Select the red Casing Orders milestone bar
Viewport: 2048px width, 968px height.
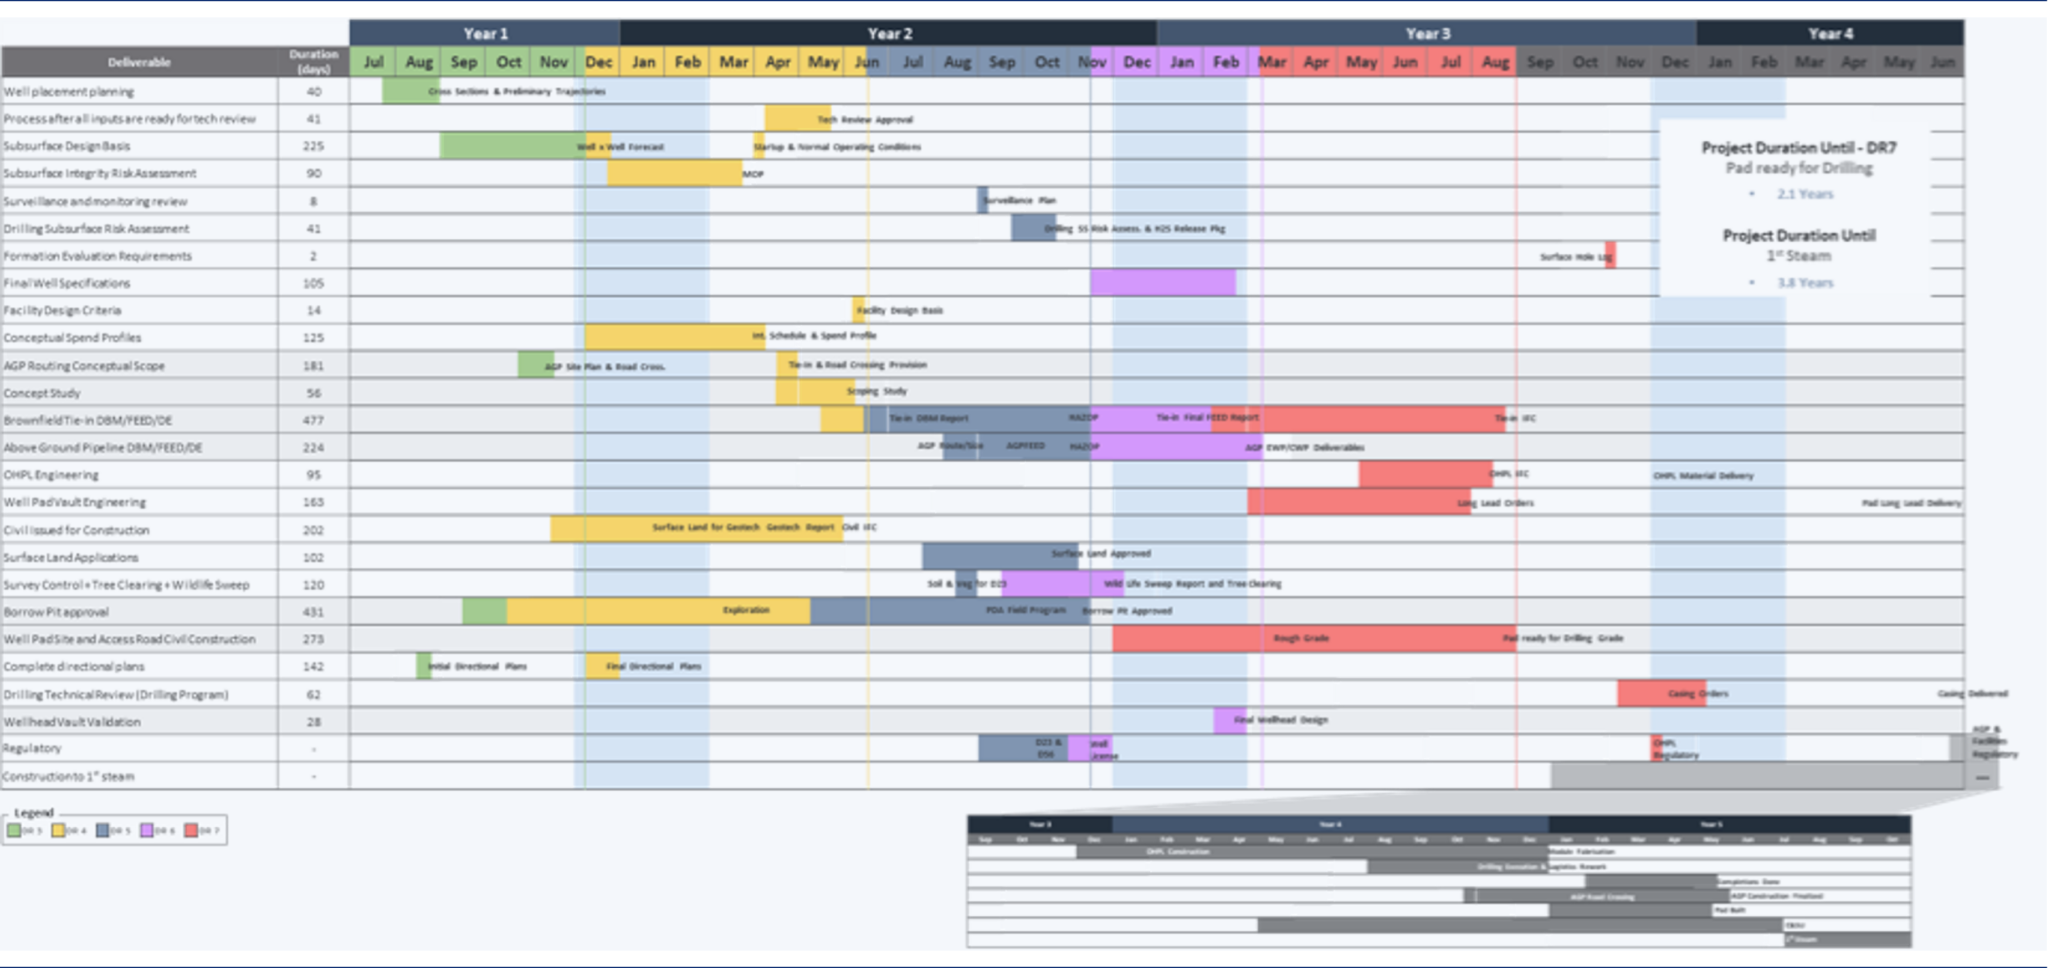coord(1662,693)
